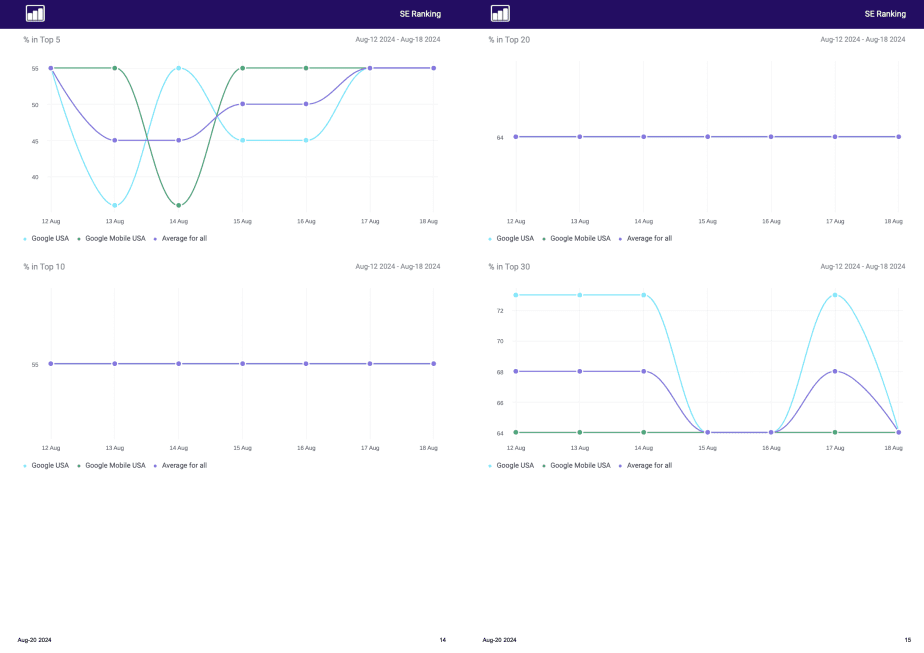Click the Google Mobile USA low point on 14 Aug in Top 5

point(179,205)
